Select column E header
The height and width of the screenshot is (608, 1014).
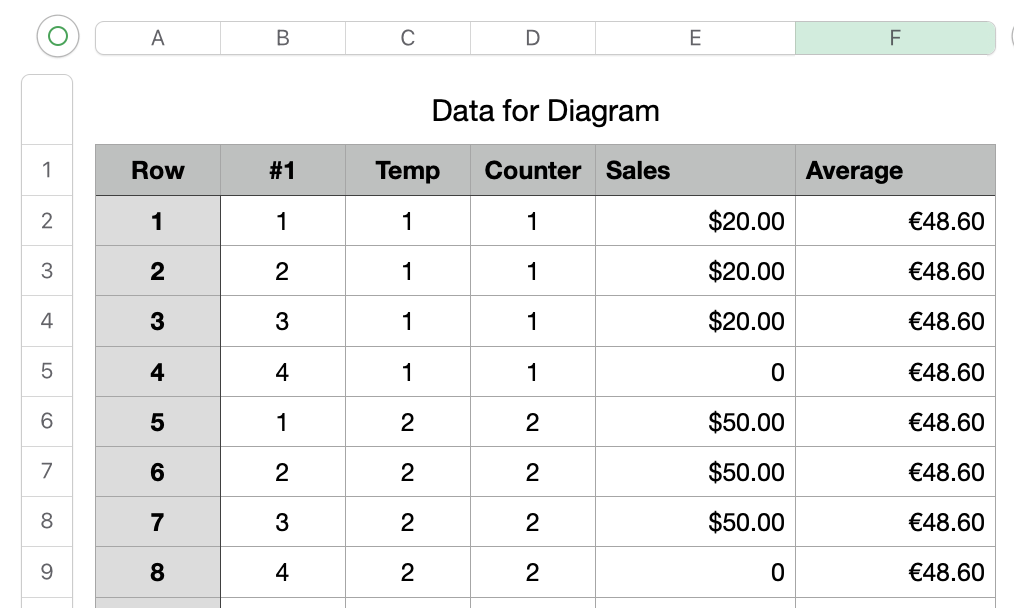[695, 38]
